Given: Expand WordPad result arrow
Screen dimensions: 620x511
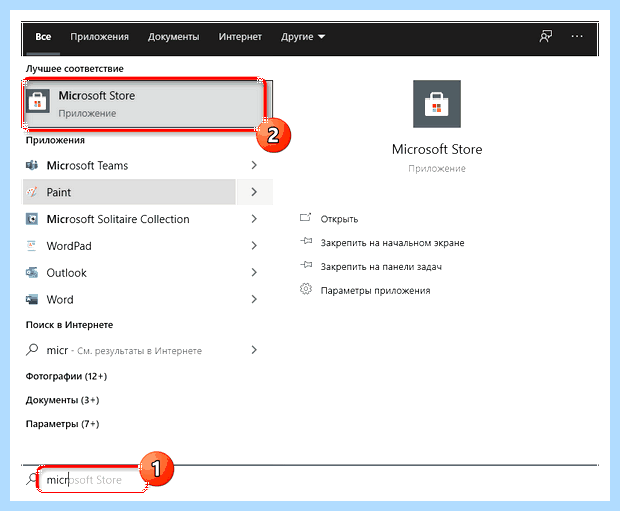Looking at the screenshot, I should [x=254, y=246].
